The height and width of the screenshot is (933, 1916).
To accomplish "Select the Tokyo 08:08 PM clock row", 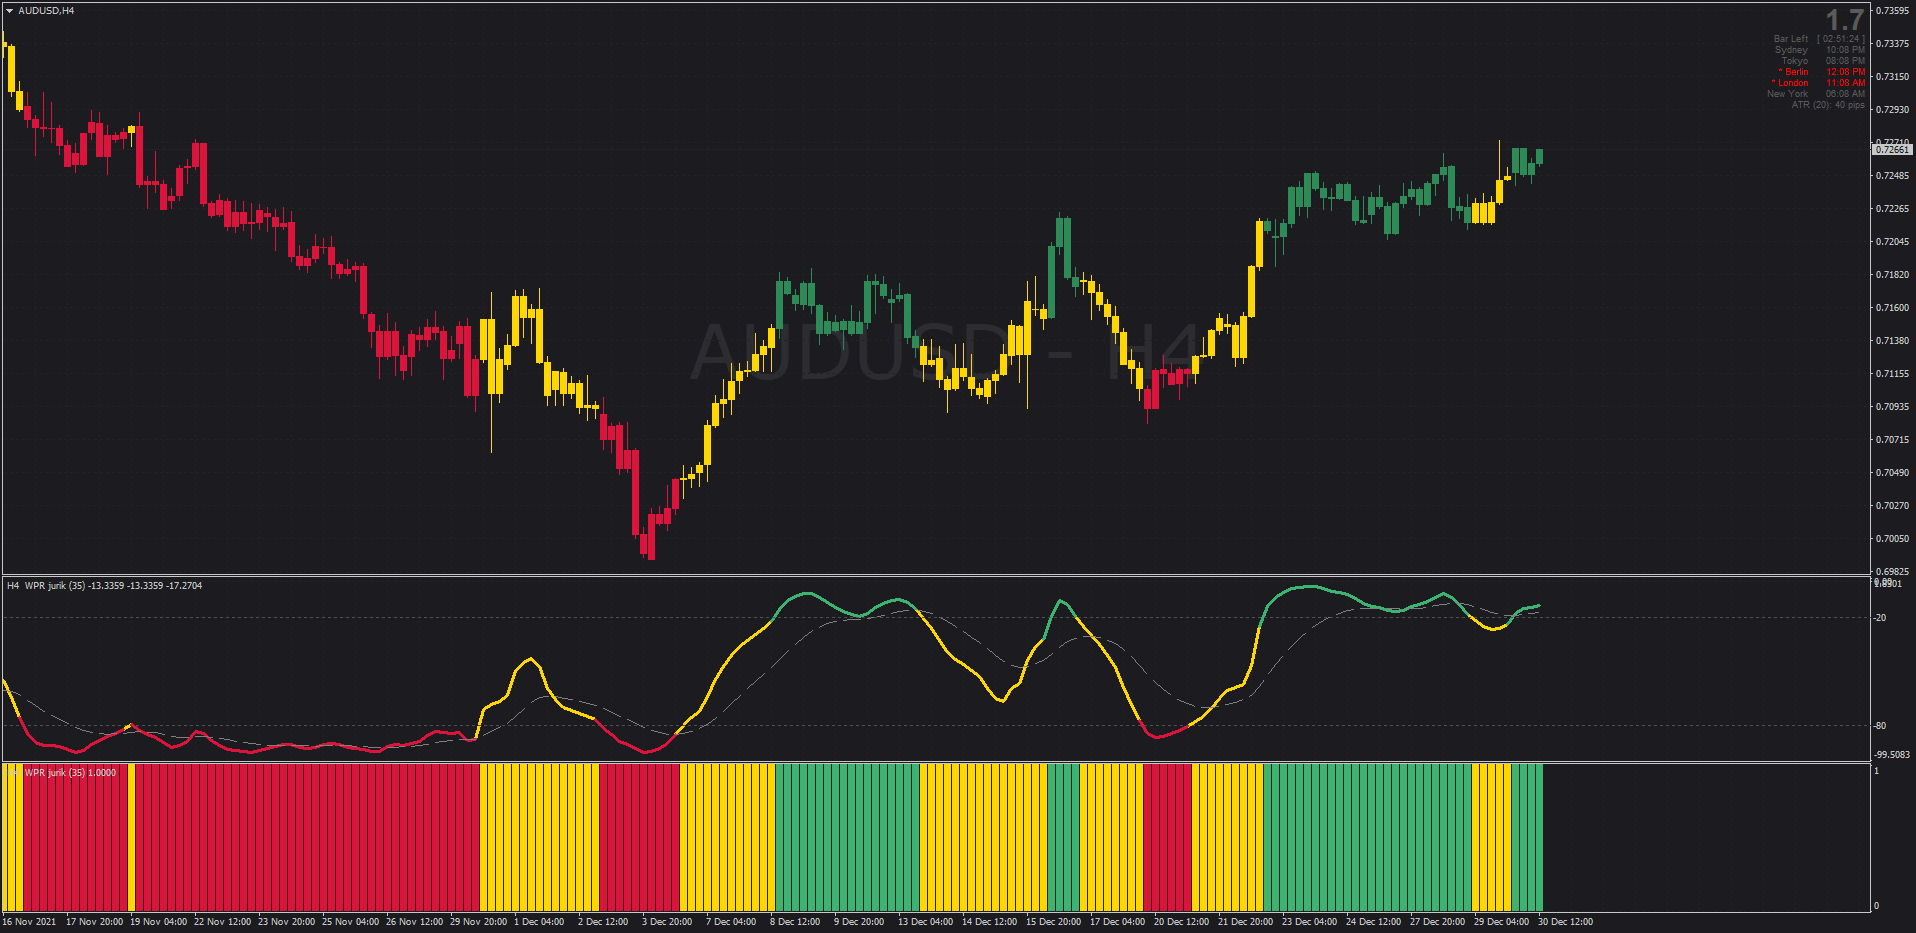I will [x=1822, y=61].
